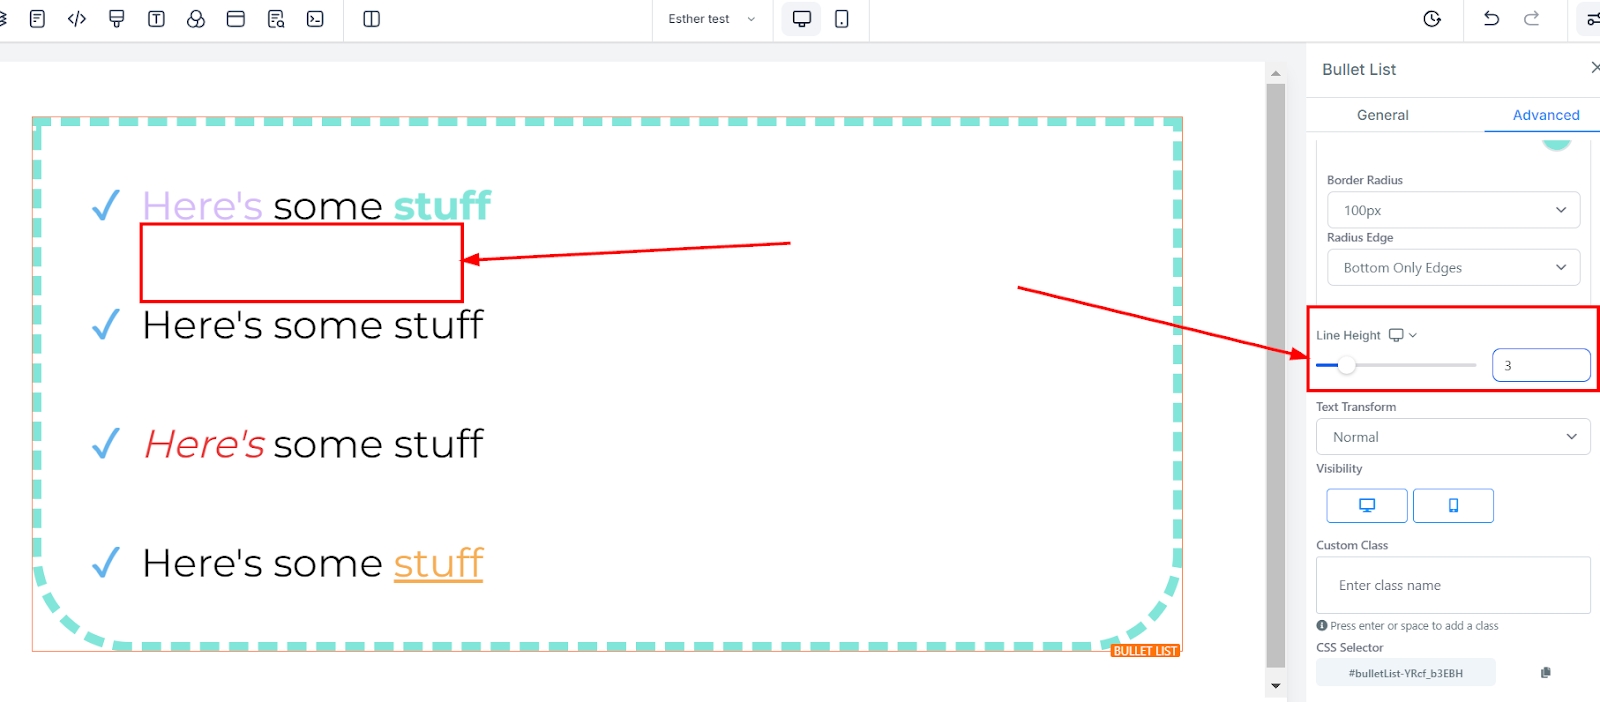Undo the last change
This screenshot has width=1600, height=702.
click(x=1491, y=19)
